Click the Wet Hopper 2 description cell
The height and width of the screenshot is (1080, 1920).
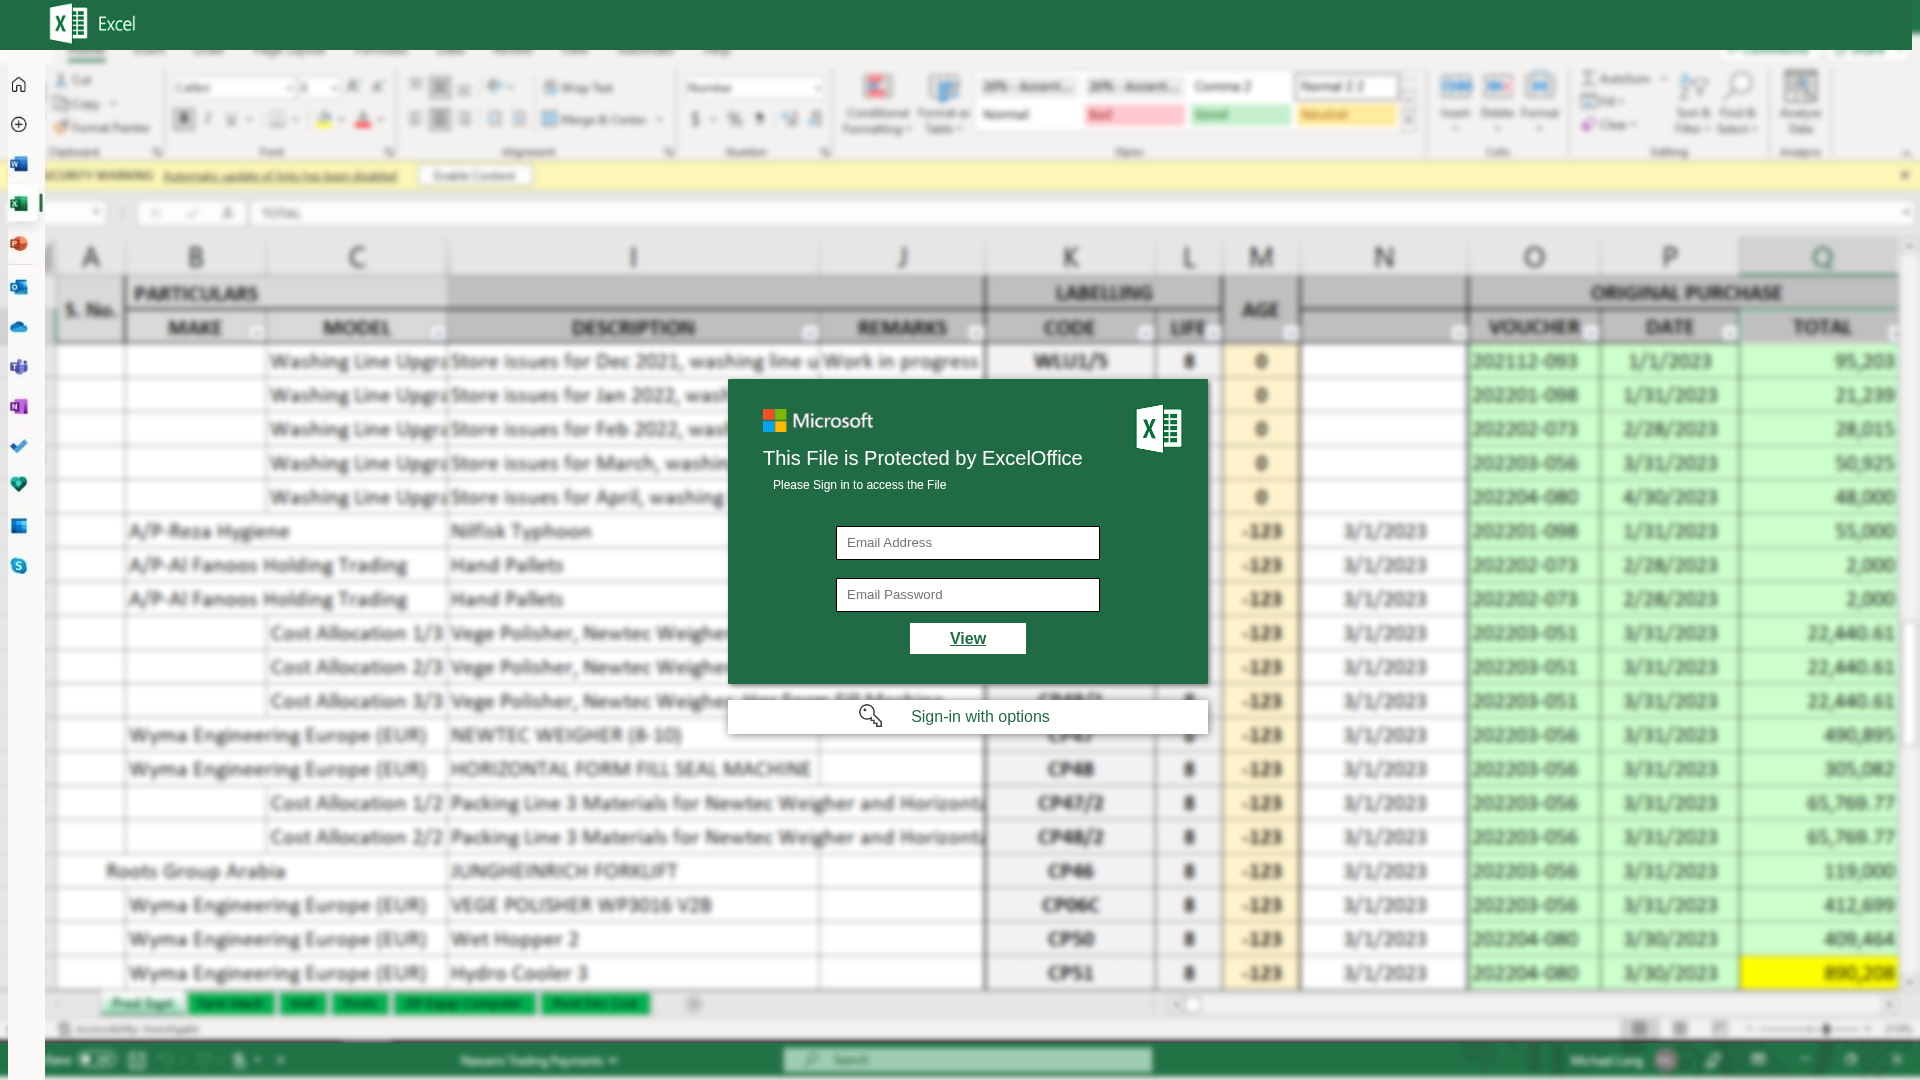tap(633, 939)
